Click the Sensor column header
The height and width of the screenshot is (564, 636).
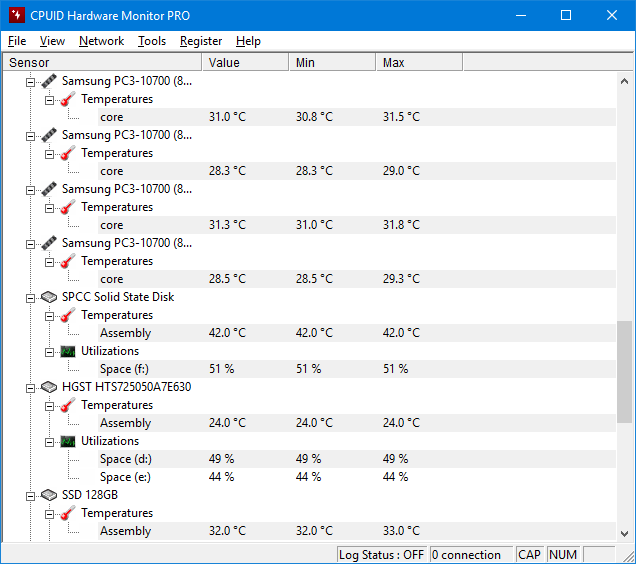coord(102,62)
